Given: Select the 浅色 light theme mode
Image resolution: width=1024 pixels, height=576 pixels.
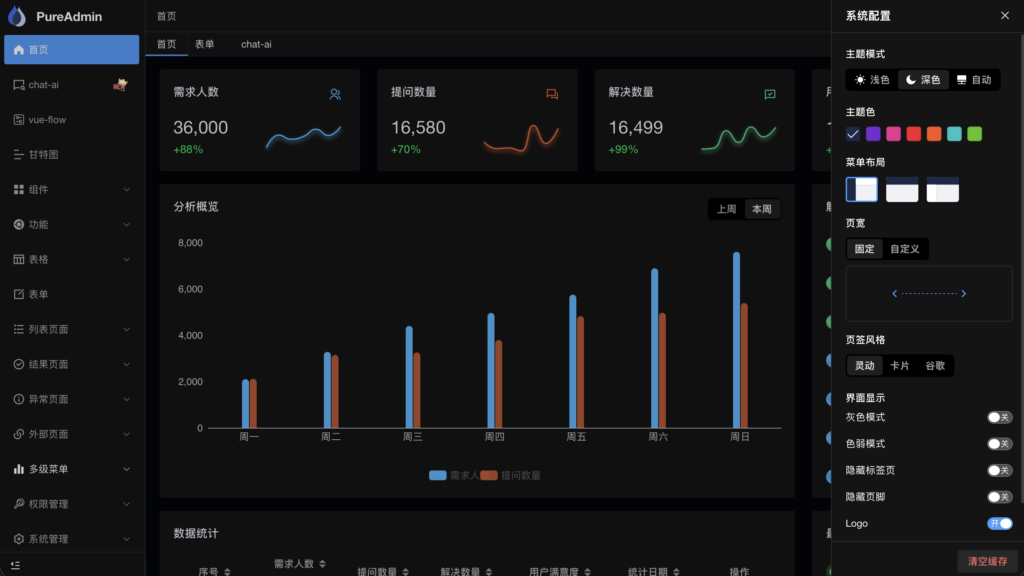Looking at the screenshot, I should click(x=871, y=80).
